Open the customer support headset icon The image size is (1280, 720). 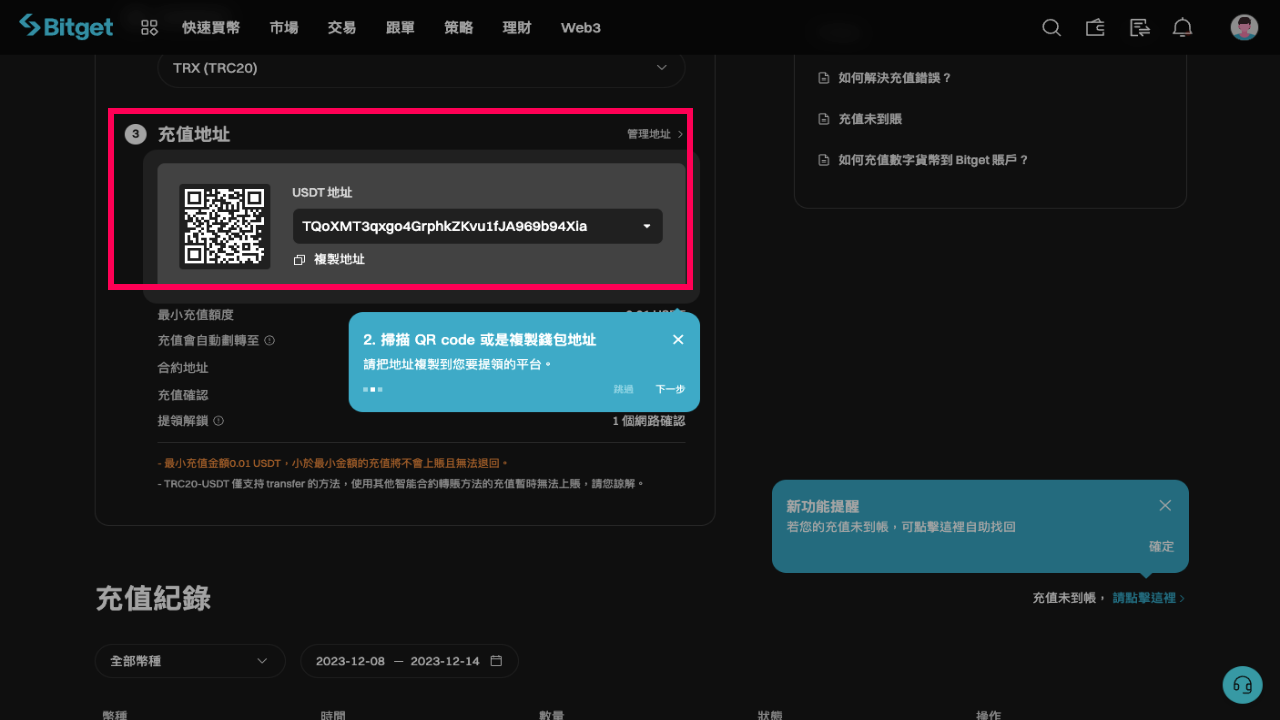[1243, 685]
